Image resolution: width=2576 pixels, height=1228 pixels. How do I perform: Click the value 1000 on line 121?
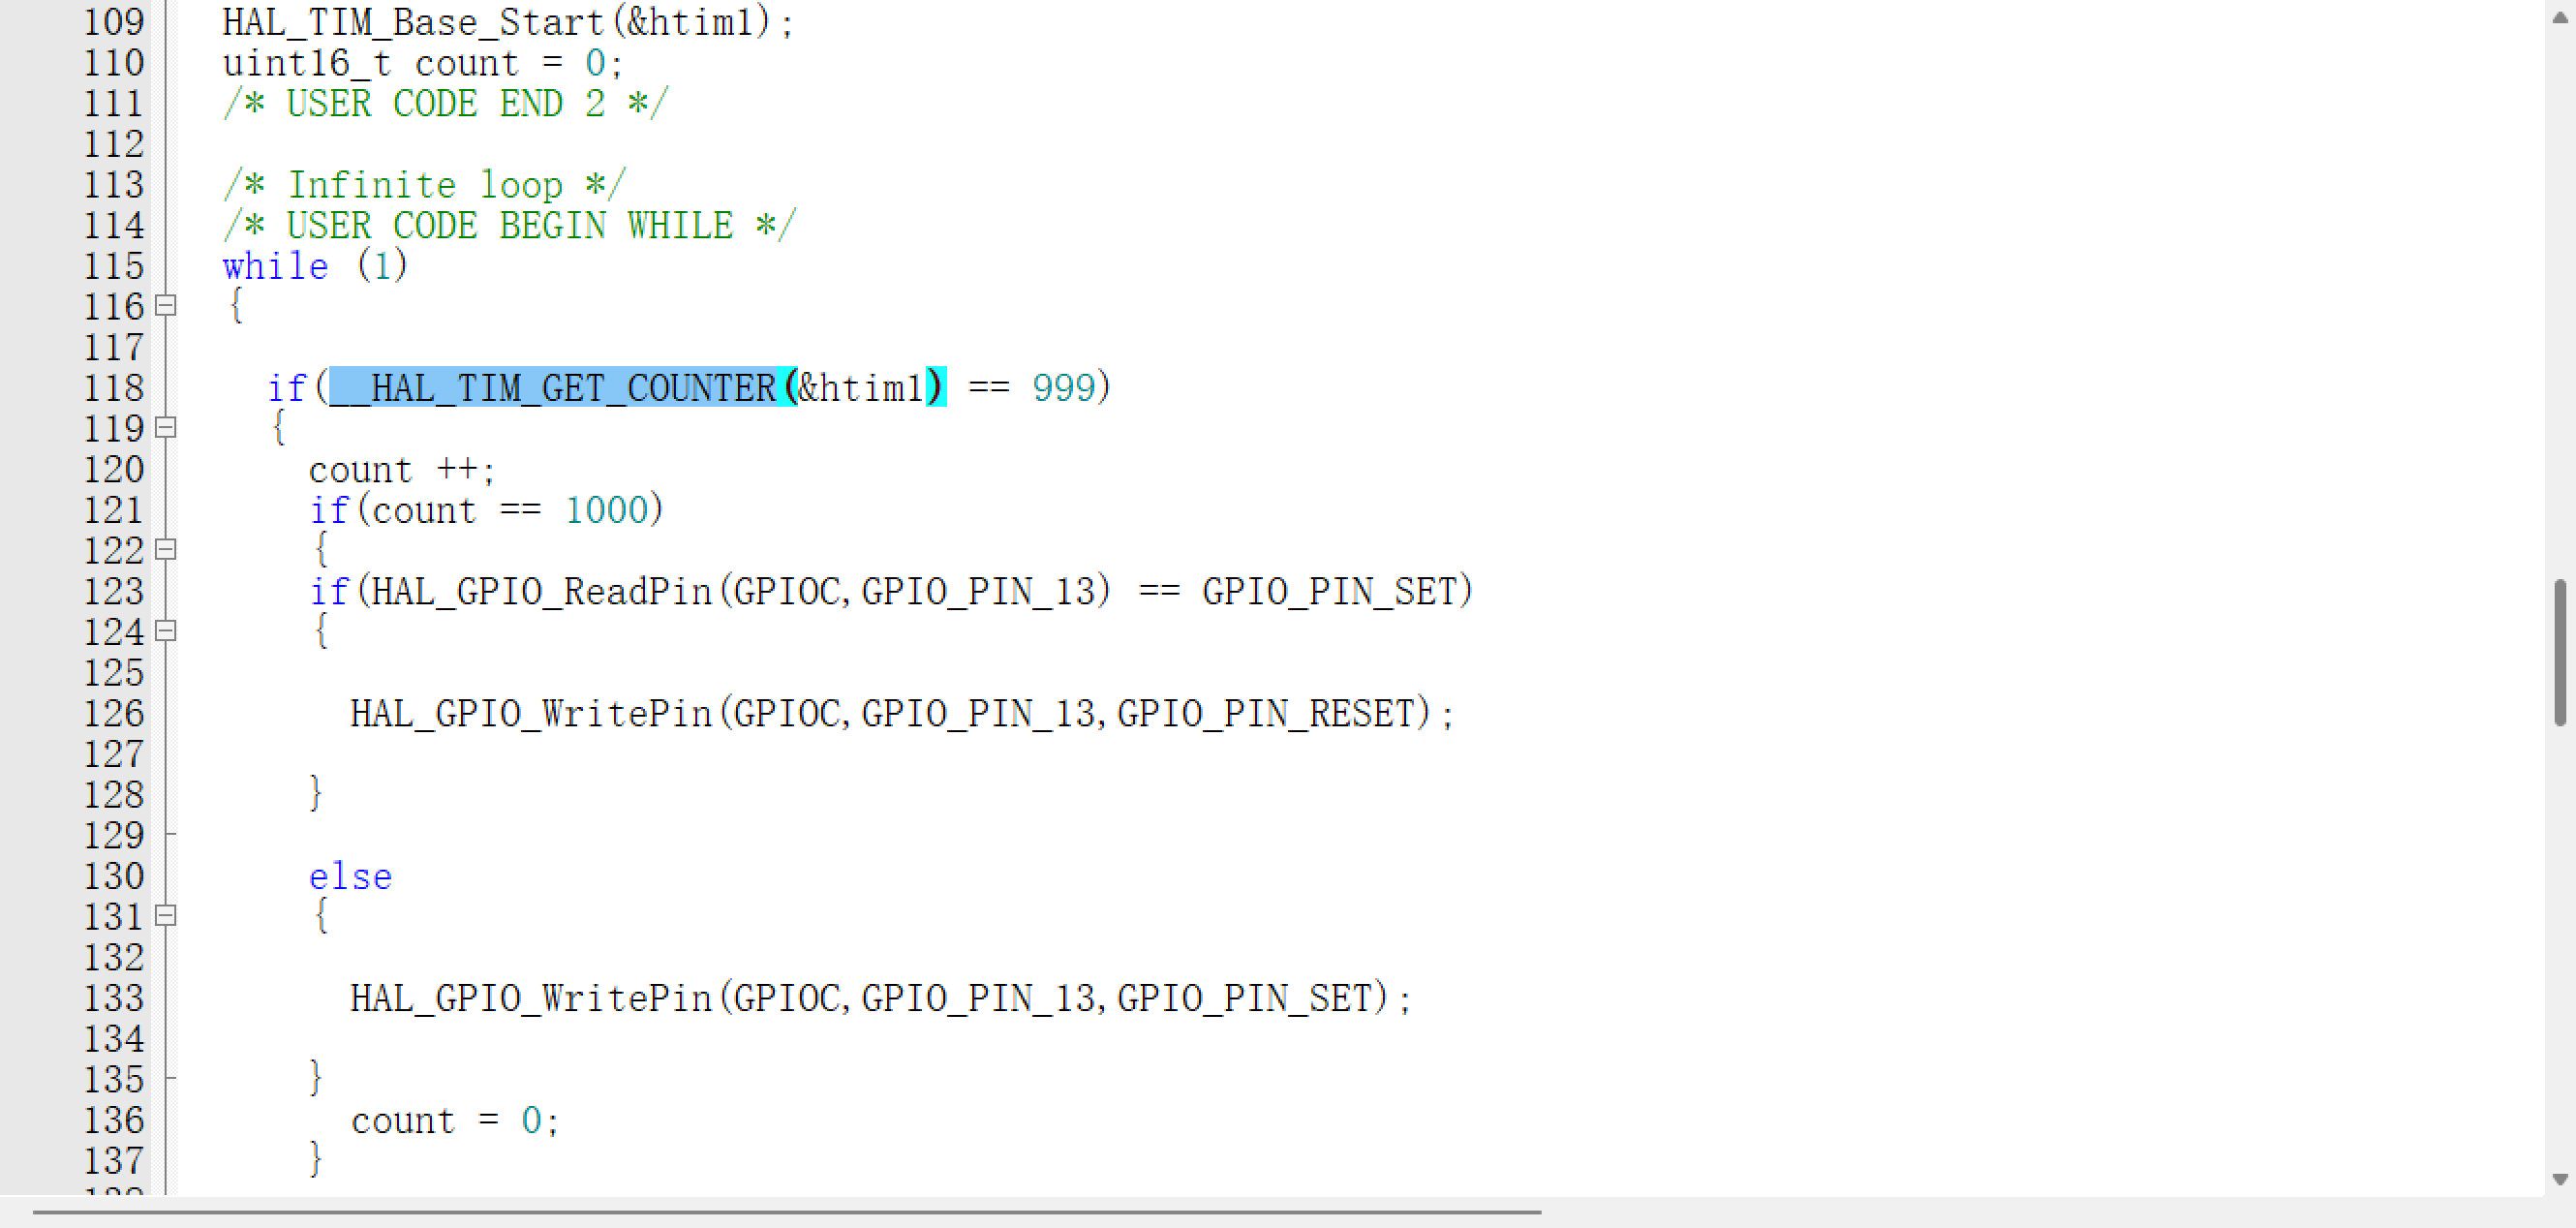(607, 510)
